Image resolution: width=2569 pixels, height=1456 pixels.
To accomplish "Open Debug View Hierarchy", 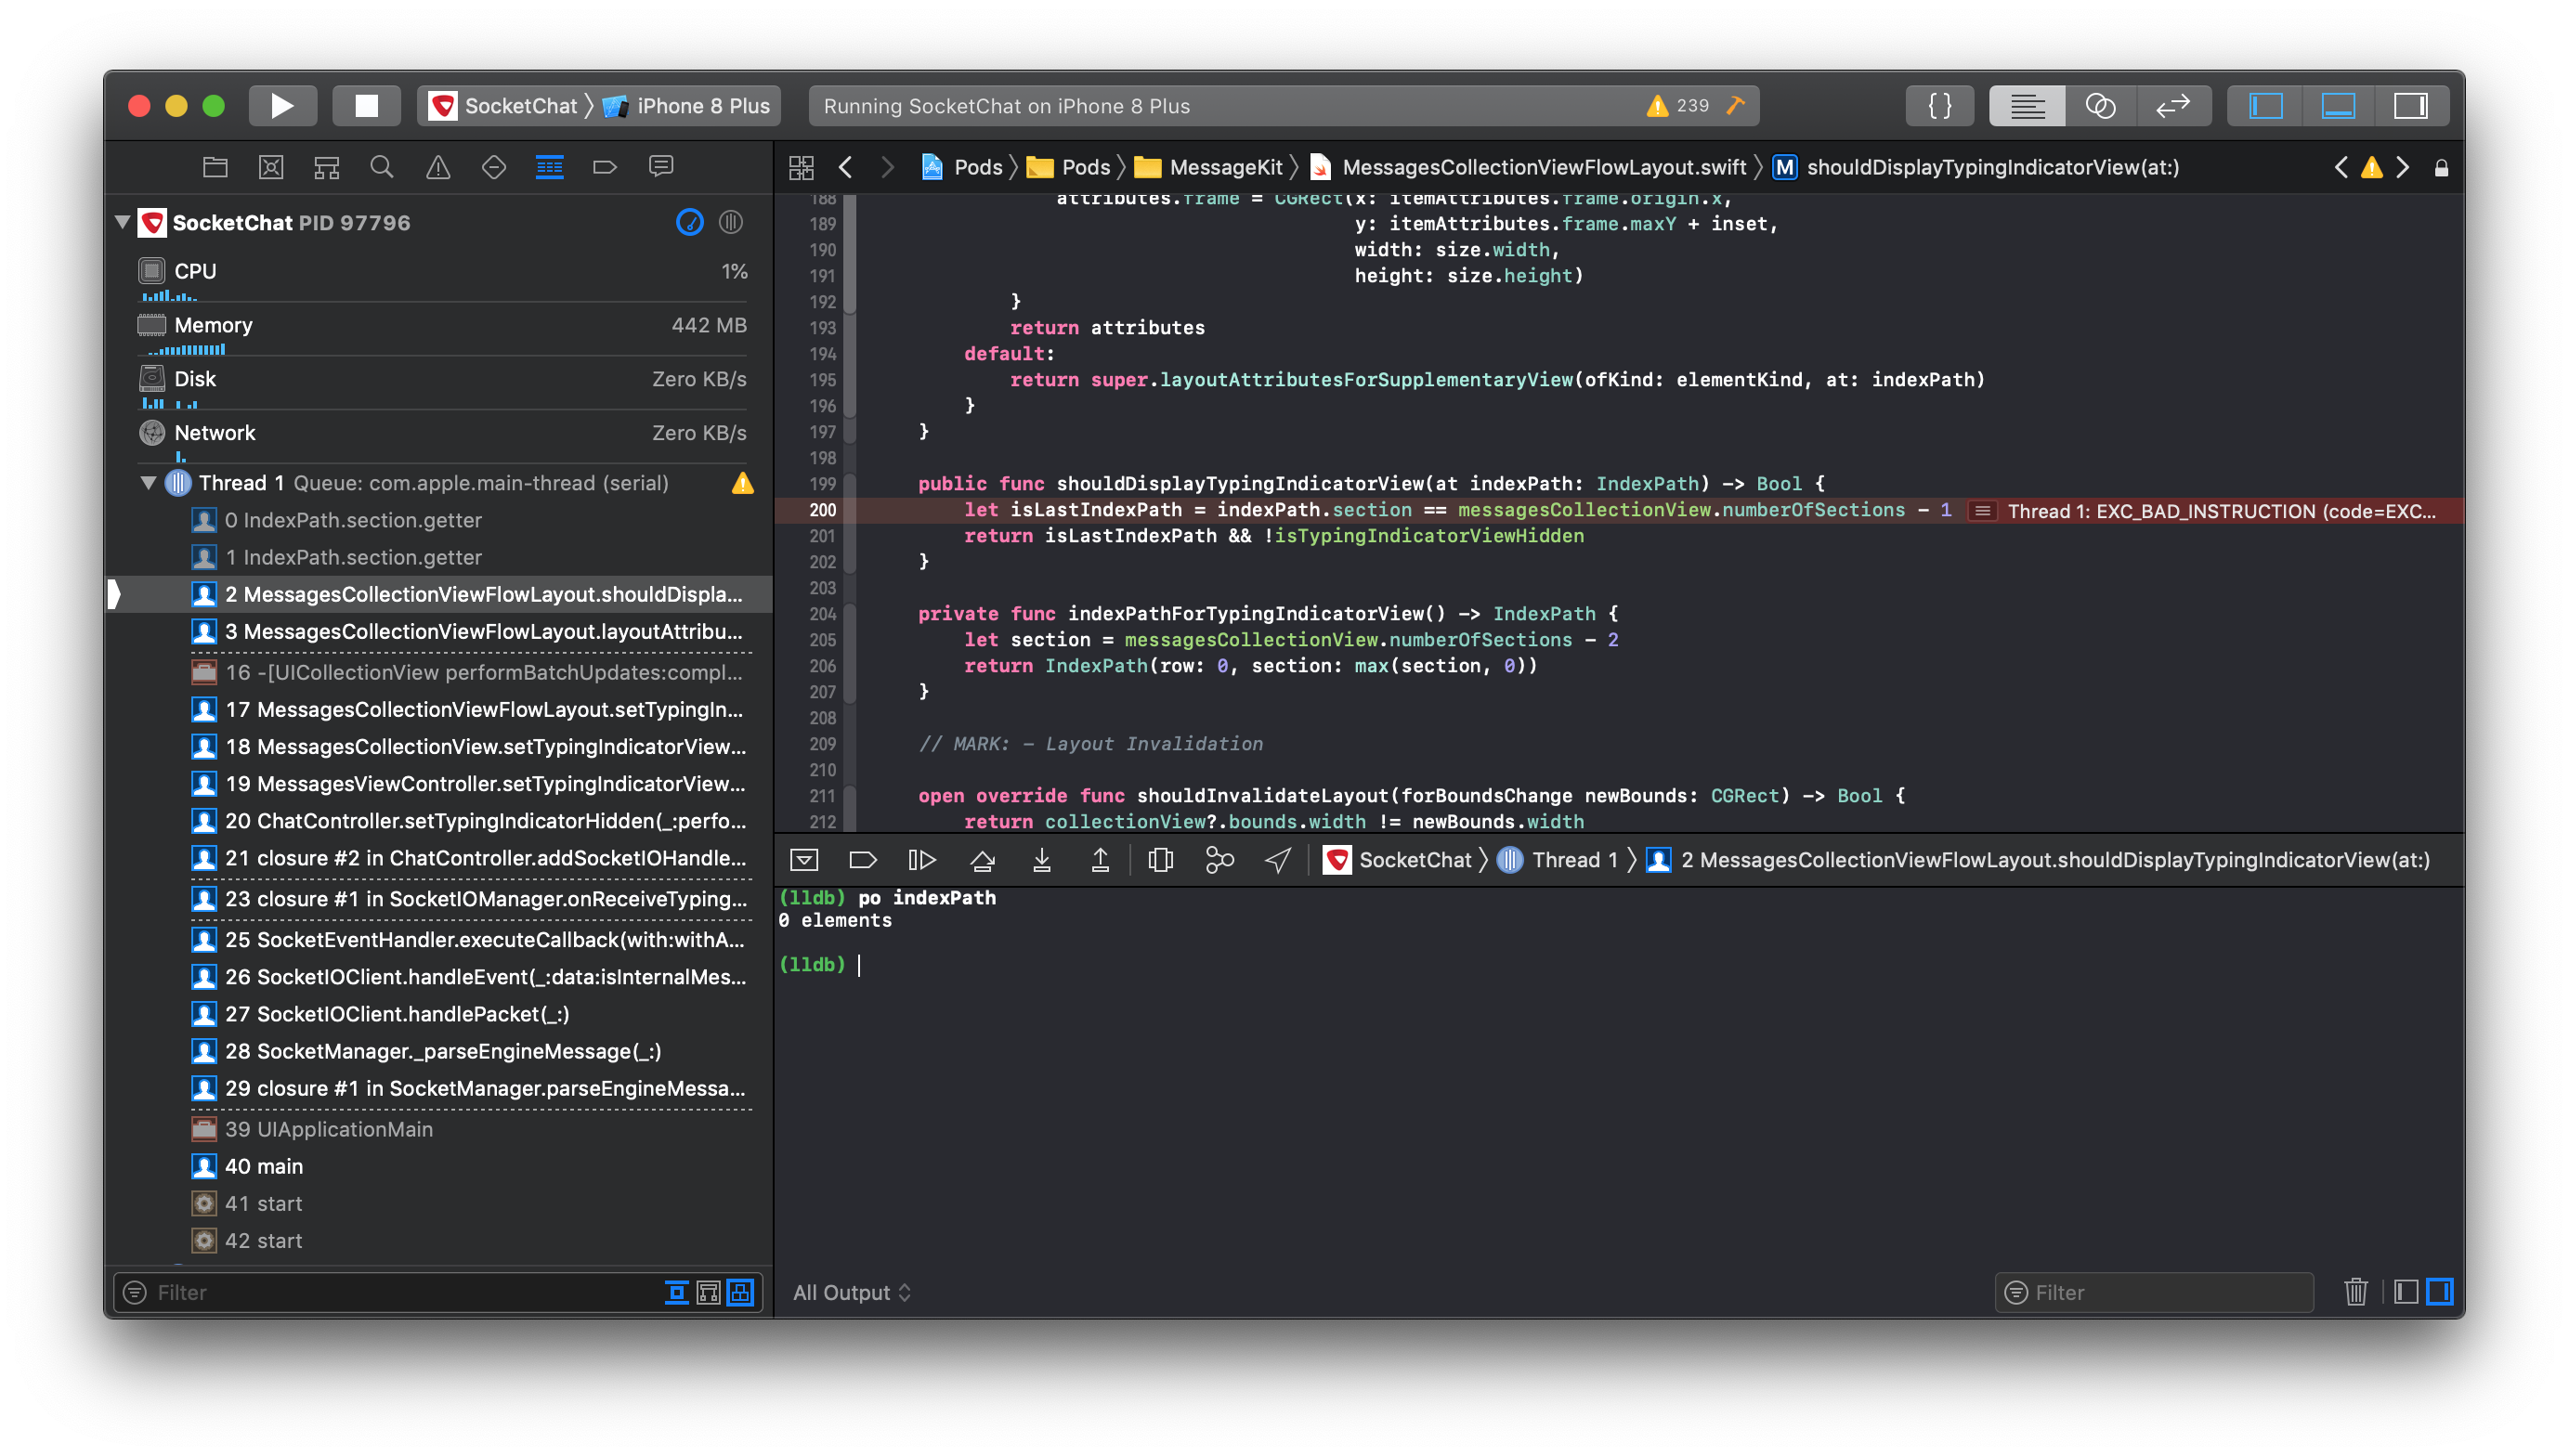I will [x=1160, y=860].
